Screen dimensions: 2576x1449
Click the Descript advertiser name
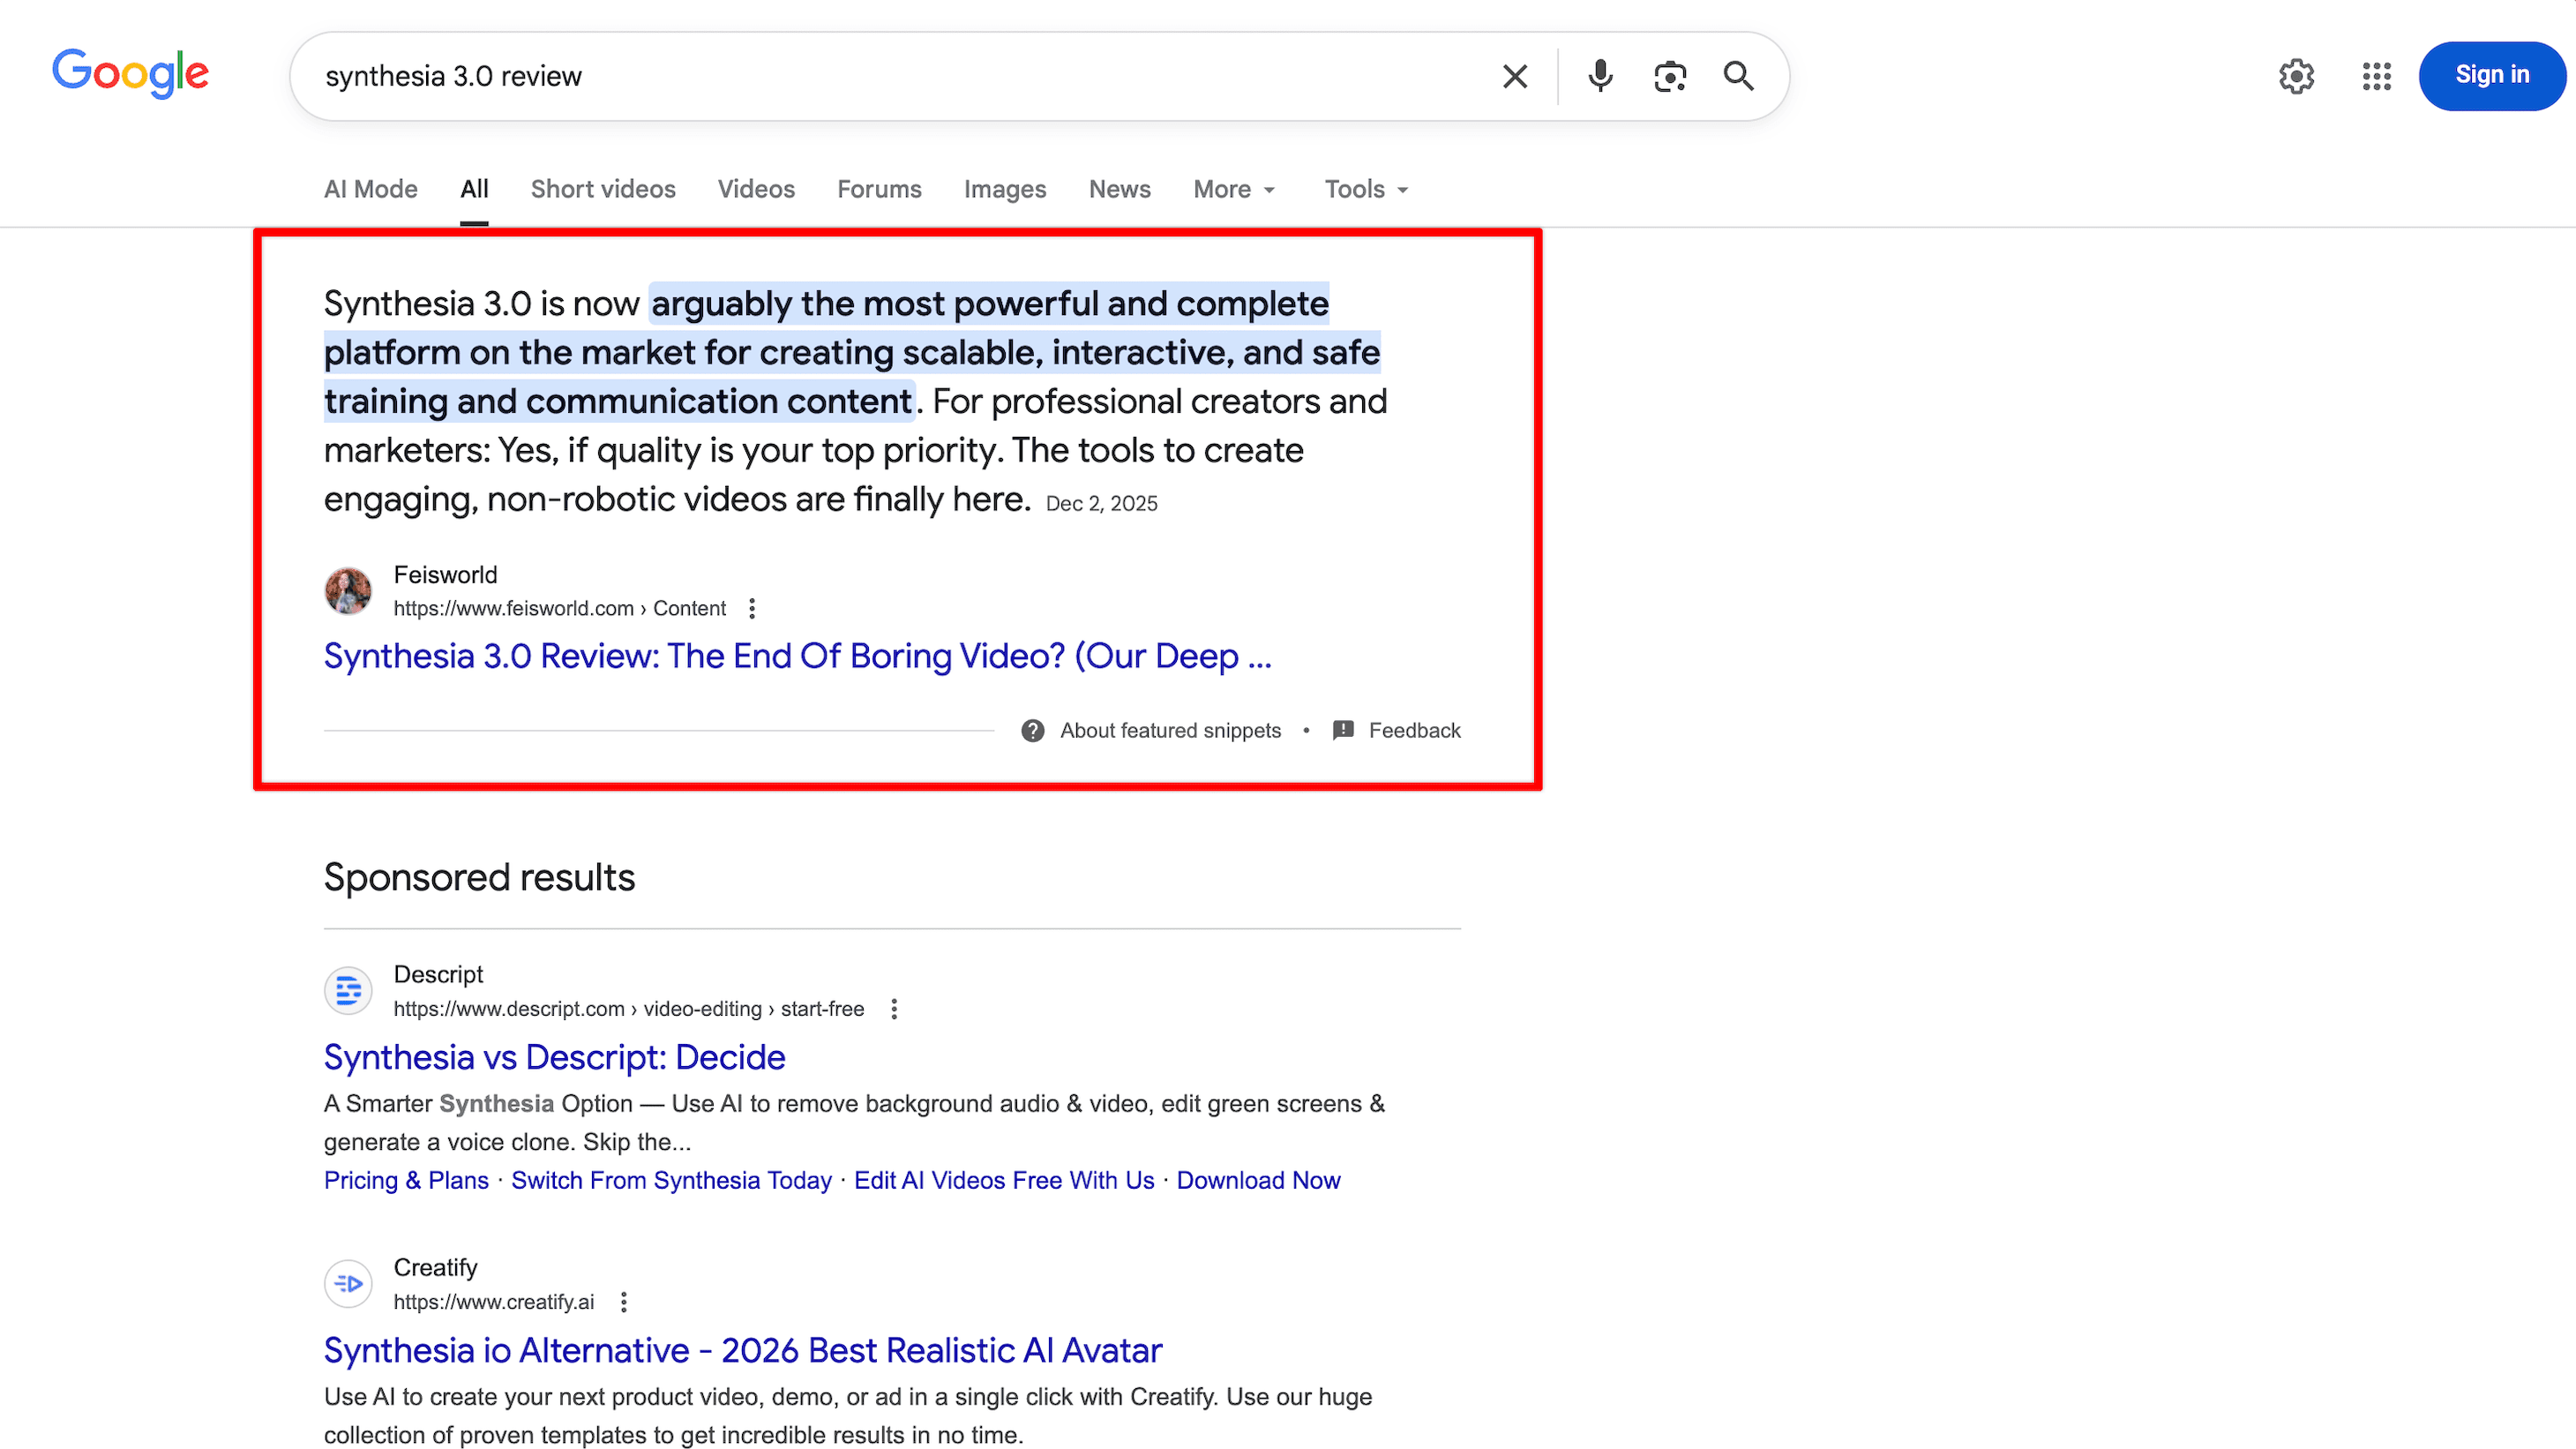(438, 975)
